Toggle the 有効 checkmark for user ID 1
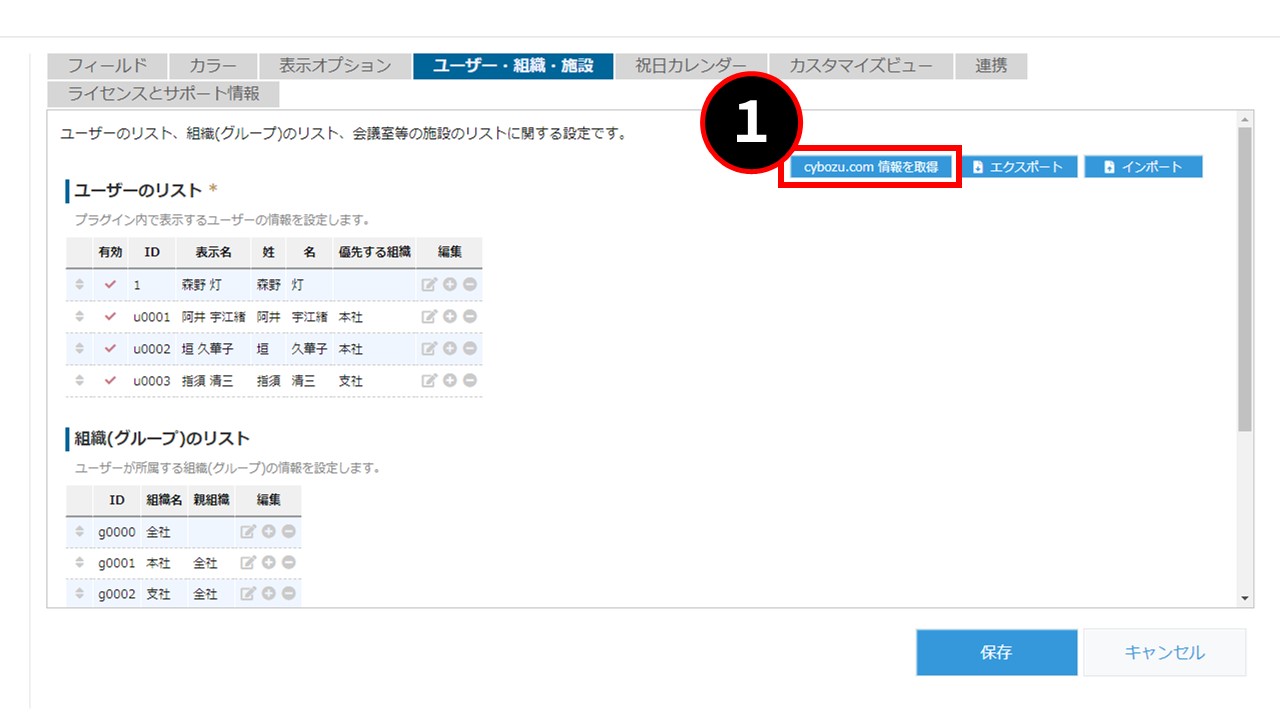The width and height of the screenshot is (1280, 720). coord(111,285)
